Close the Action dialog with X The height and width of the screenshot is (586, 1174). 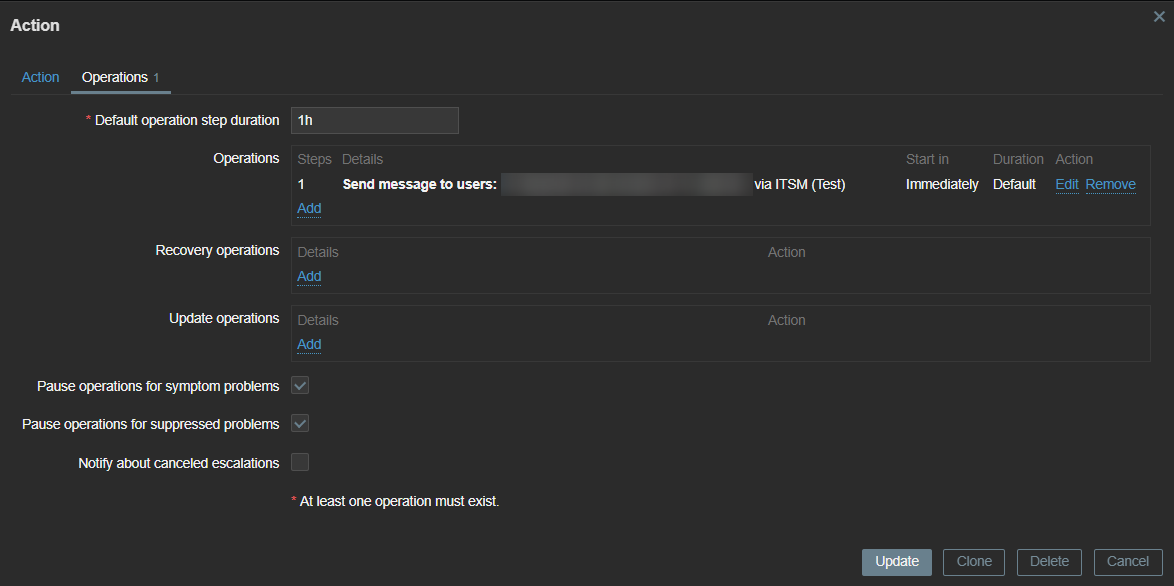coord(1159,17)
